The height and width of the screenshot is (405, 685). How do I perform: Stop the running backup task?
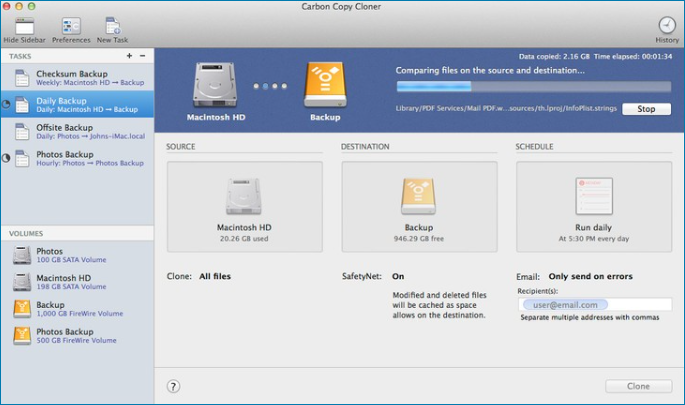point(646,109)
